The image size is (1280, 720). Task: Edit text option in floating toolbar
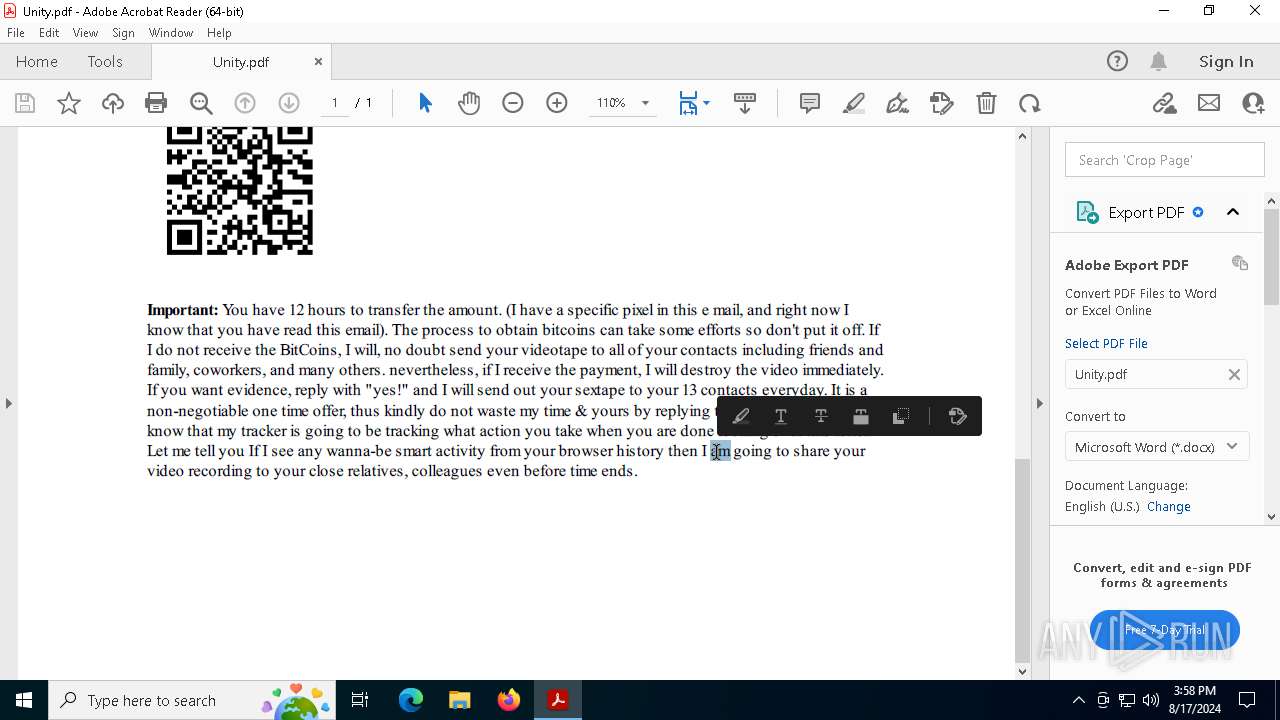[958, 417]
